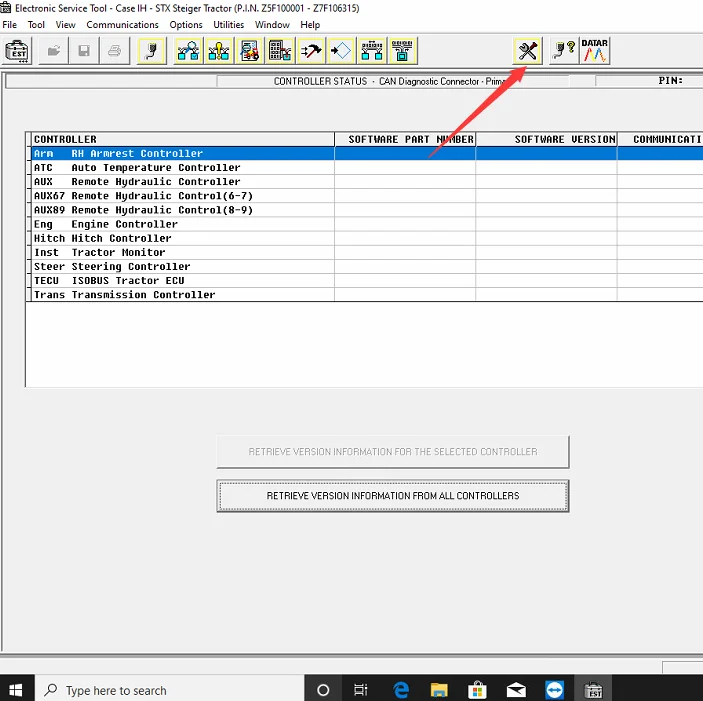The height and width of the screenshot is (701, 703).
Task: Click the two-controller network toolbar icon
Action: coord(372,51)
